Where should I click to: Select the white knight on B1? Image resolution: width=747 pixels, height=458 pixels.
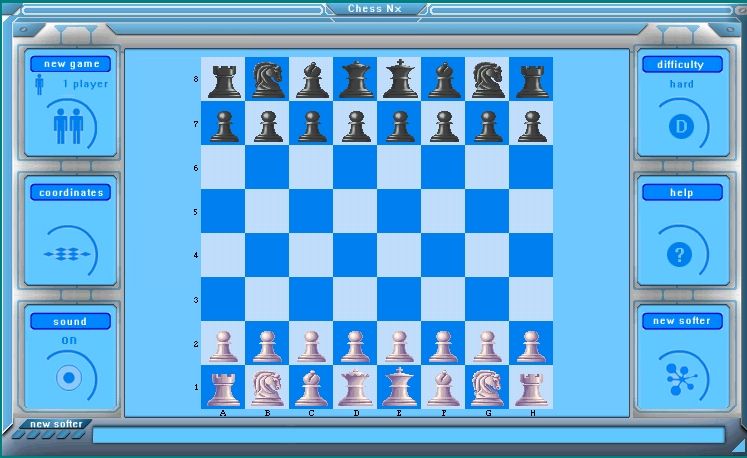(267, 387)
